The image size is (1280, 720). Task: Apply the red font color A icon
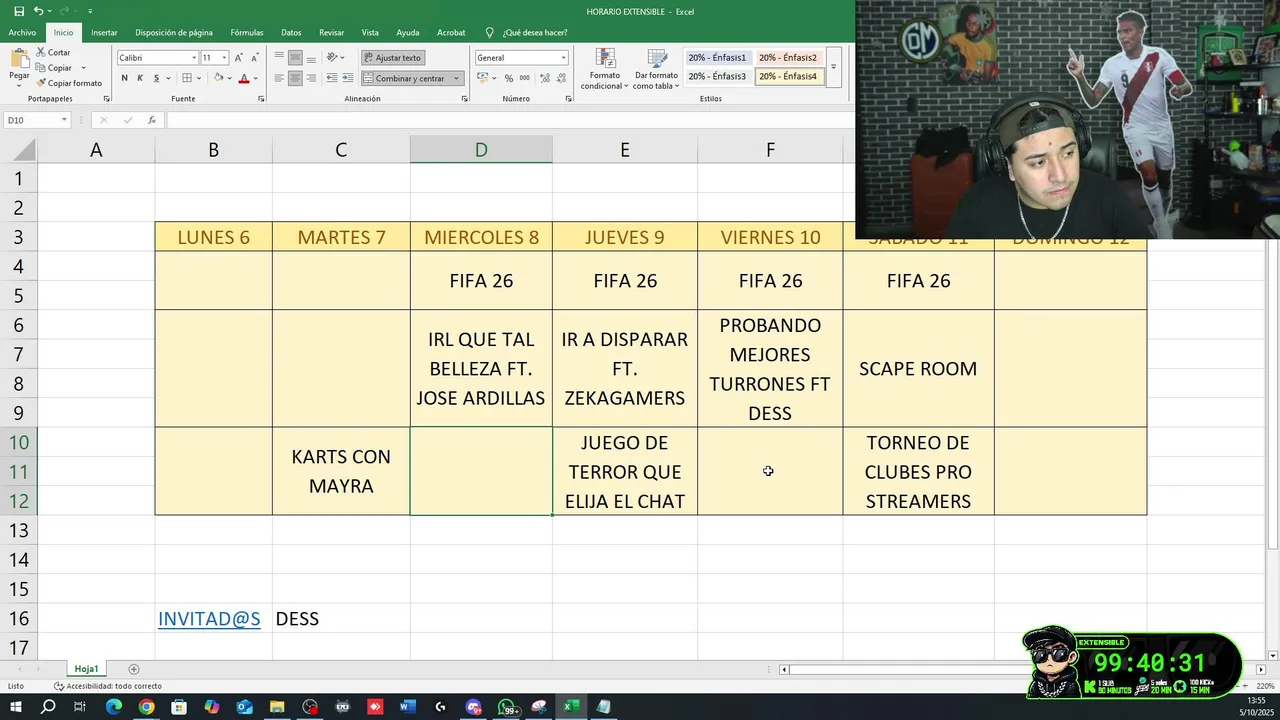click(x=244, y=78)
